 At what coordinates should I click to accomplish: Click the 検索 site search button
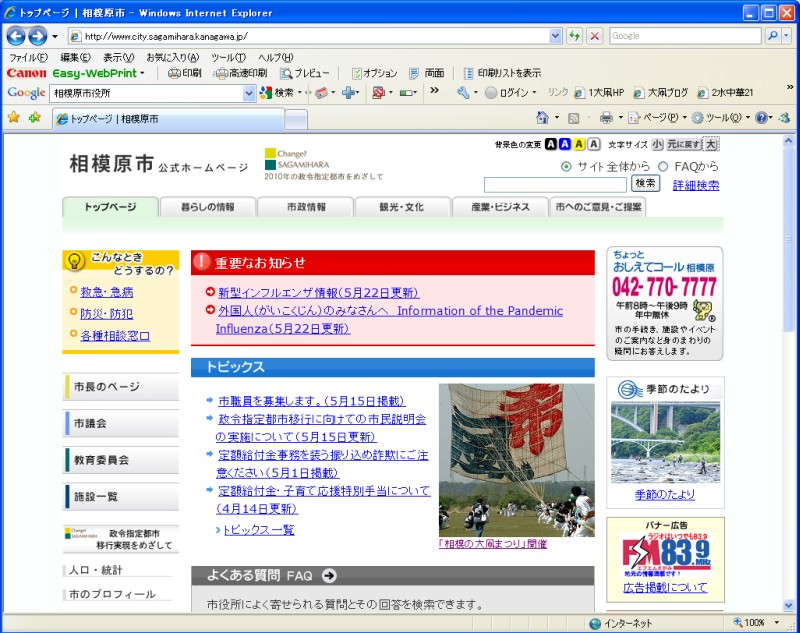tap(646, 184)
